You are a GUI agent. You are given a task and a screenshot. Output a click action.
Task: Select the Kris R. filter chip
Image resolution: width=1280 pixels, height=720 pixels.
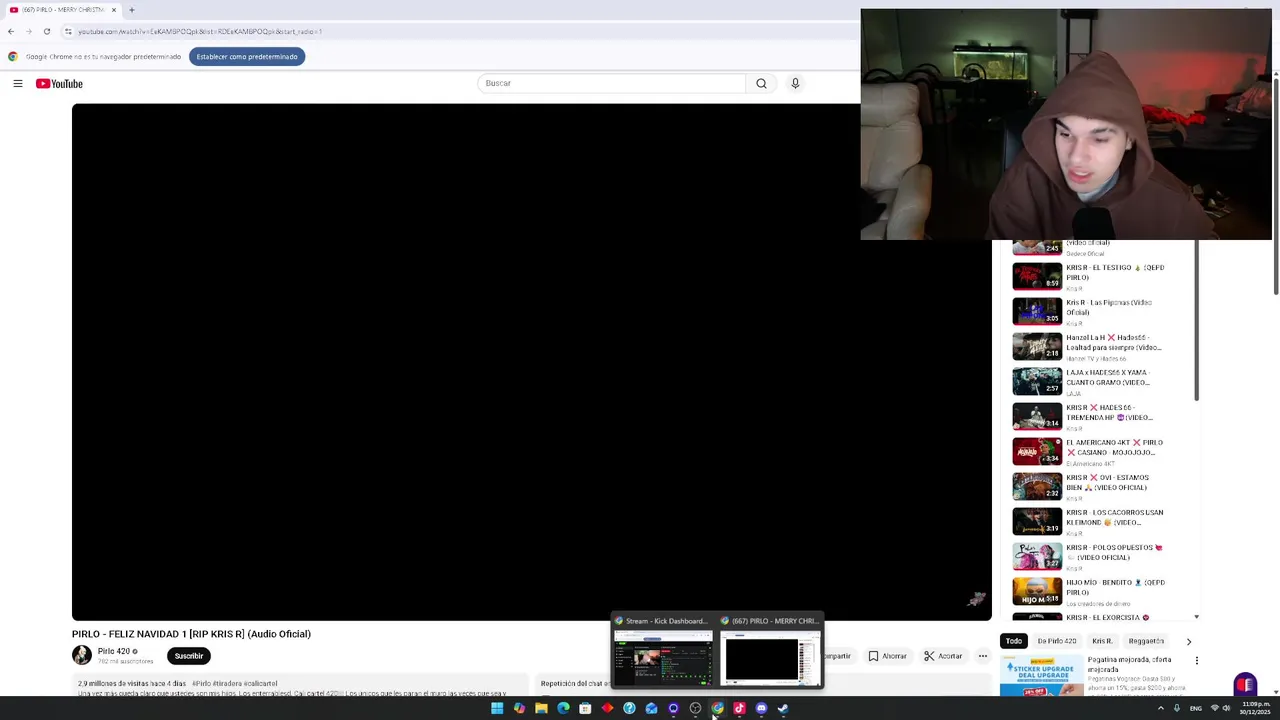tap(1102, 641)
